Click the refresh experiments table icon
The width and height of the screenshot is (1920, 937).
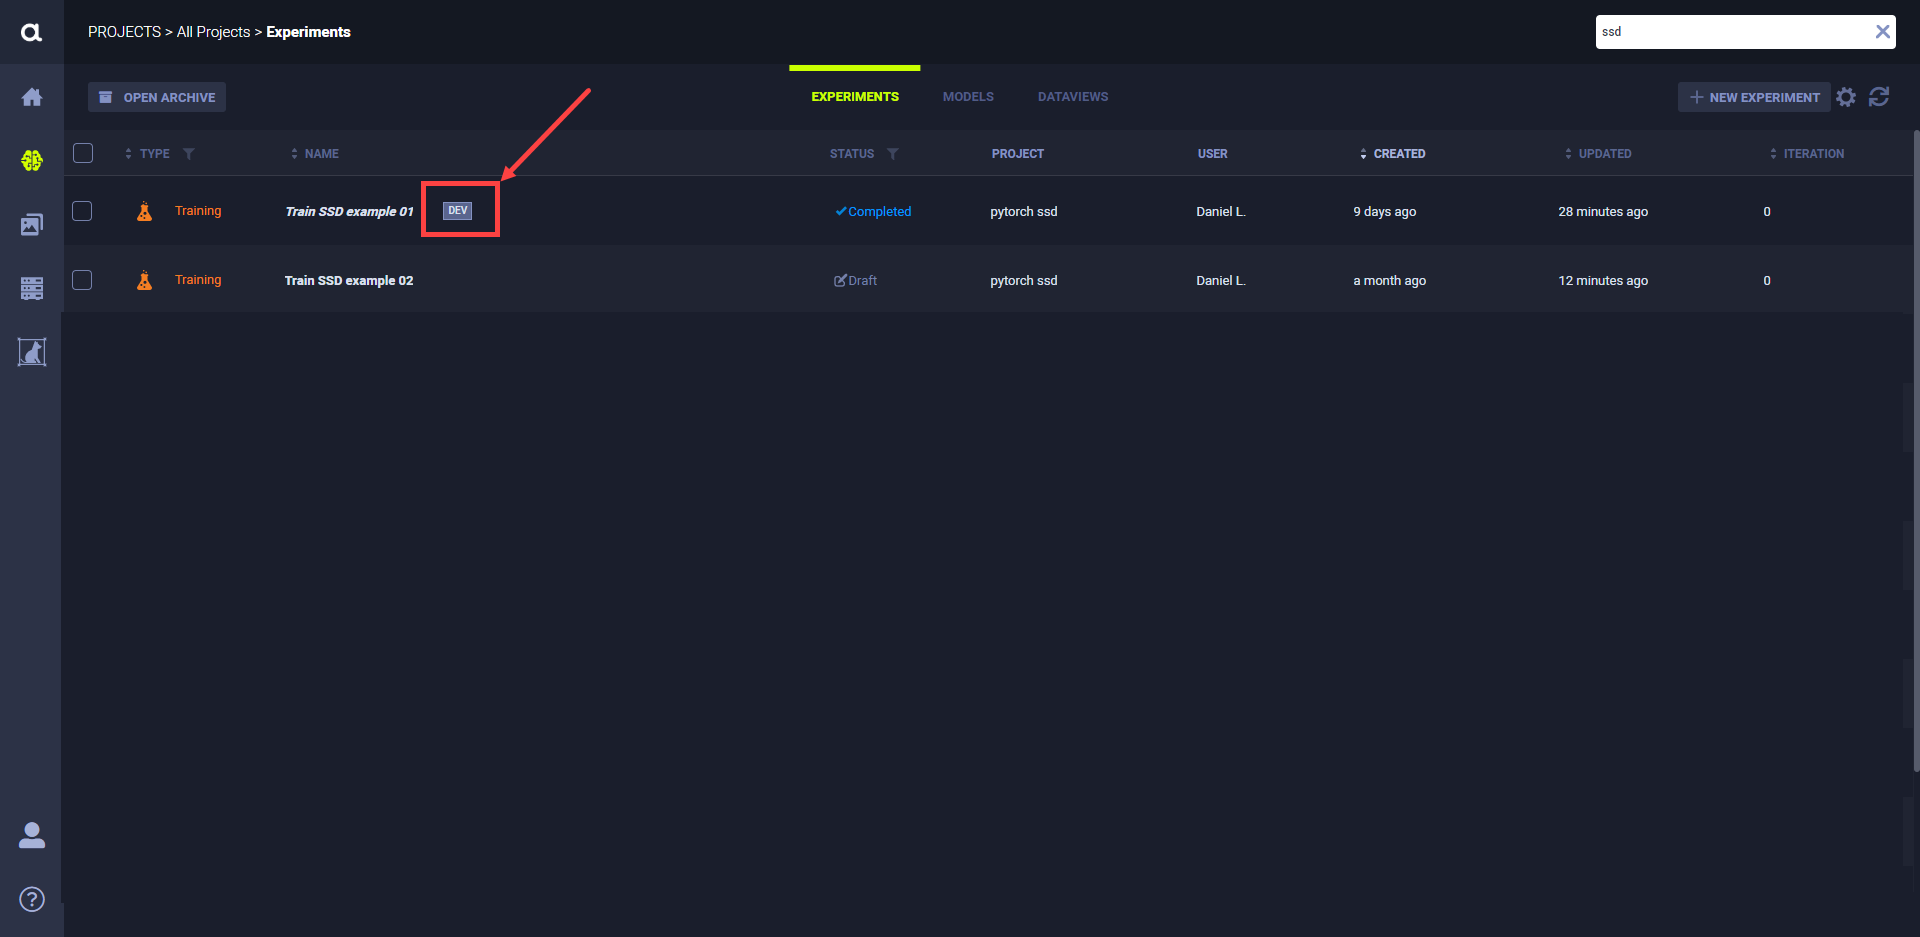tap(1879, 97)
